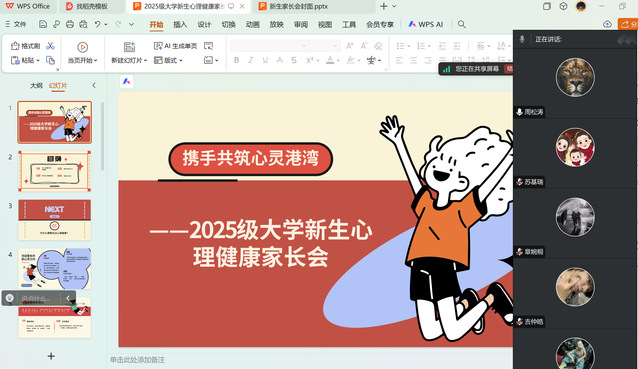
Task: Click the Format Painter brush icon
Action: [x=15, y=46]
